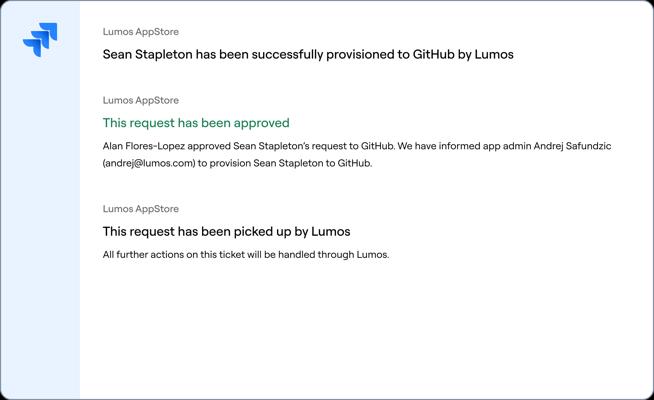
Task: Click the Lumos AppStore label above the picked up message
Action: [x=141, y=209]
